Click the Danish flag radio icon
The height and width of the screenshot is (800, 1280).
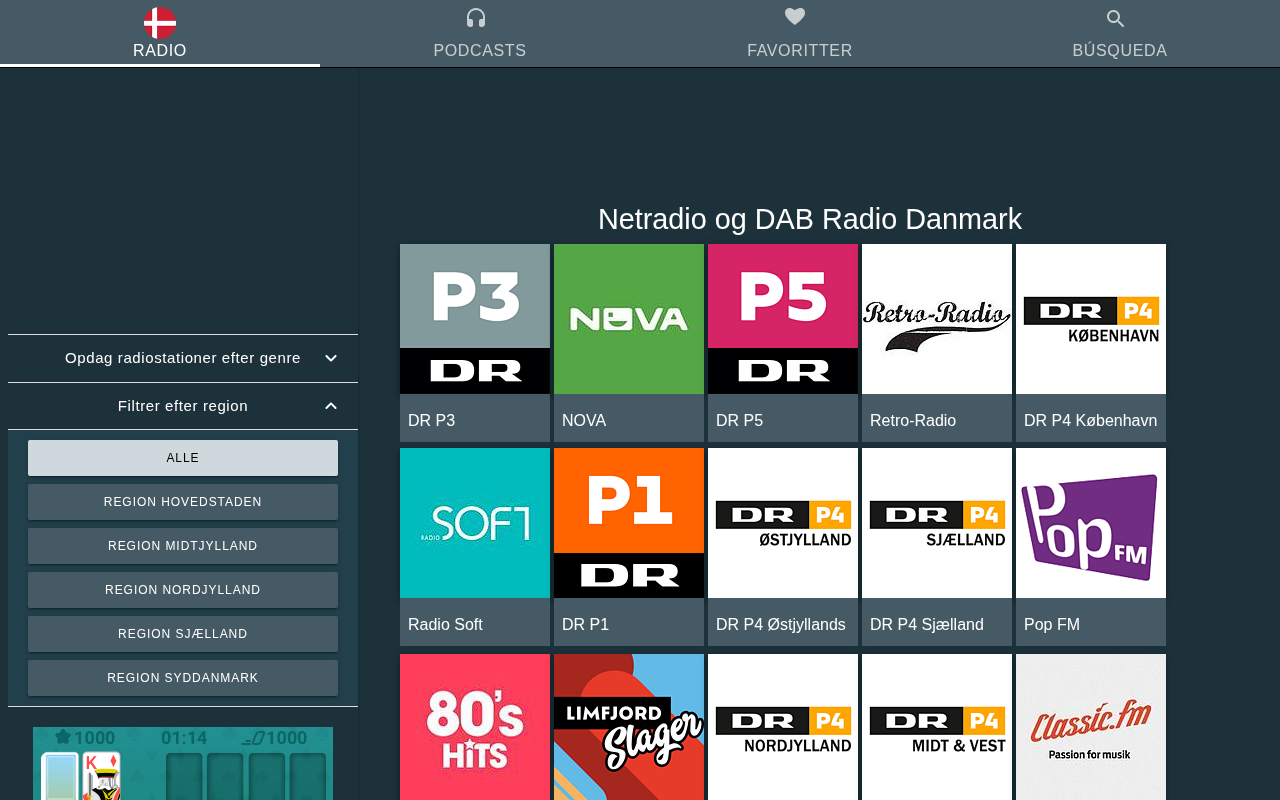(160, 22)
